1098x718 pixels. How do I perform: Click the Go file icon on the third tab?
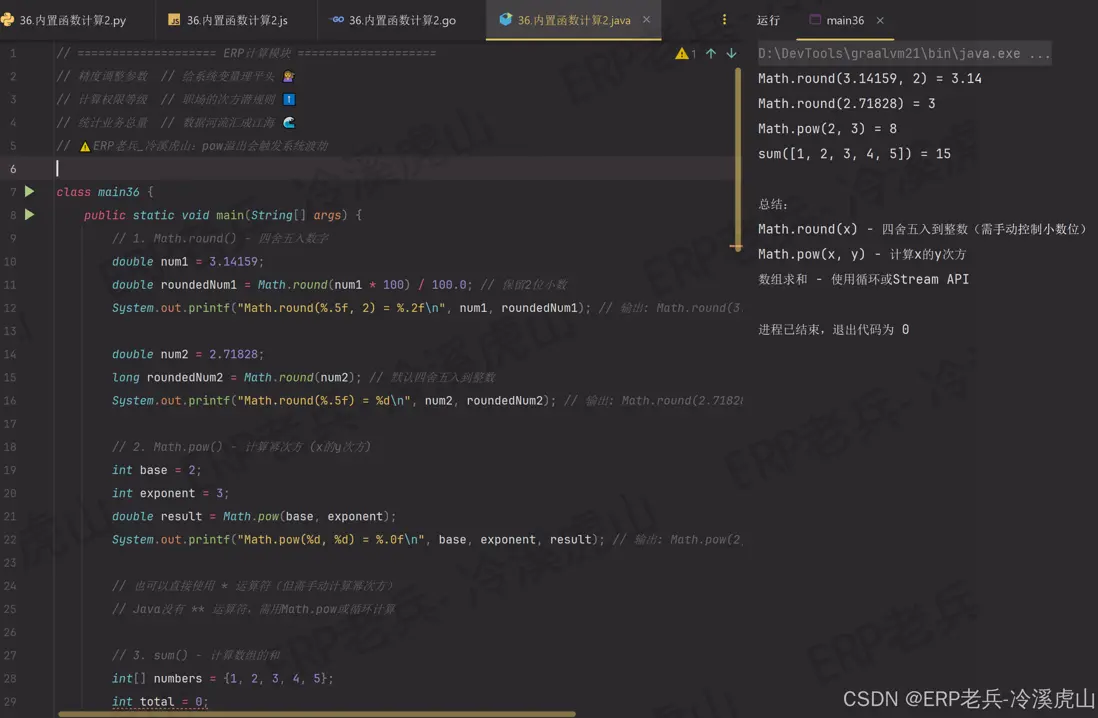click(338, 20)
